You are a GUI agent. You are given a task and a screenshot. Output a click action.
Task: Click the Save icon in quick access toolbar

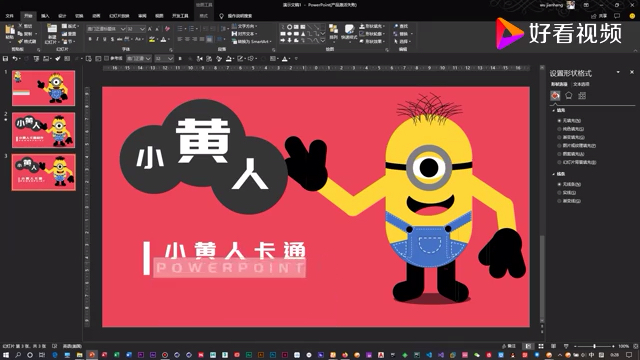pos(5,59)
